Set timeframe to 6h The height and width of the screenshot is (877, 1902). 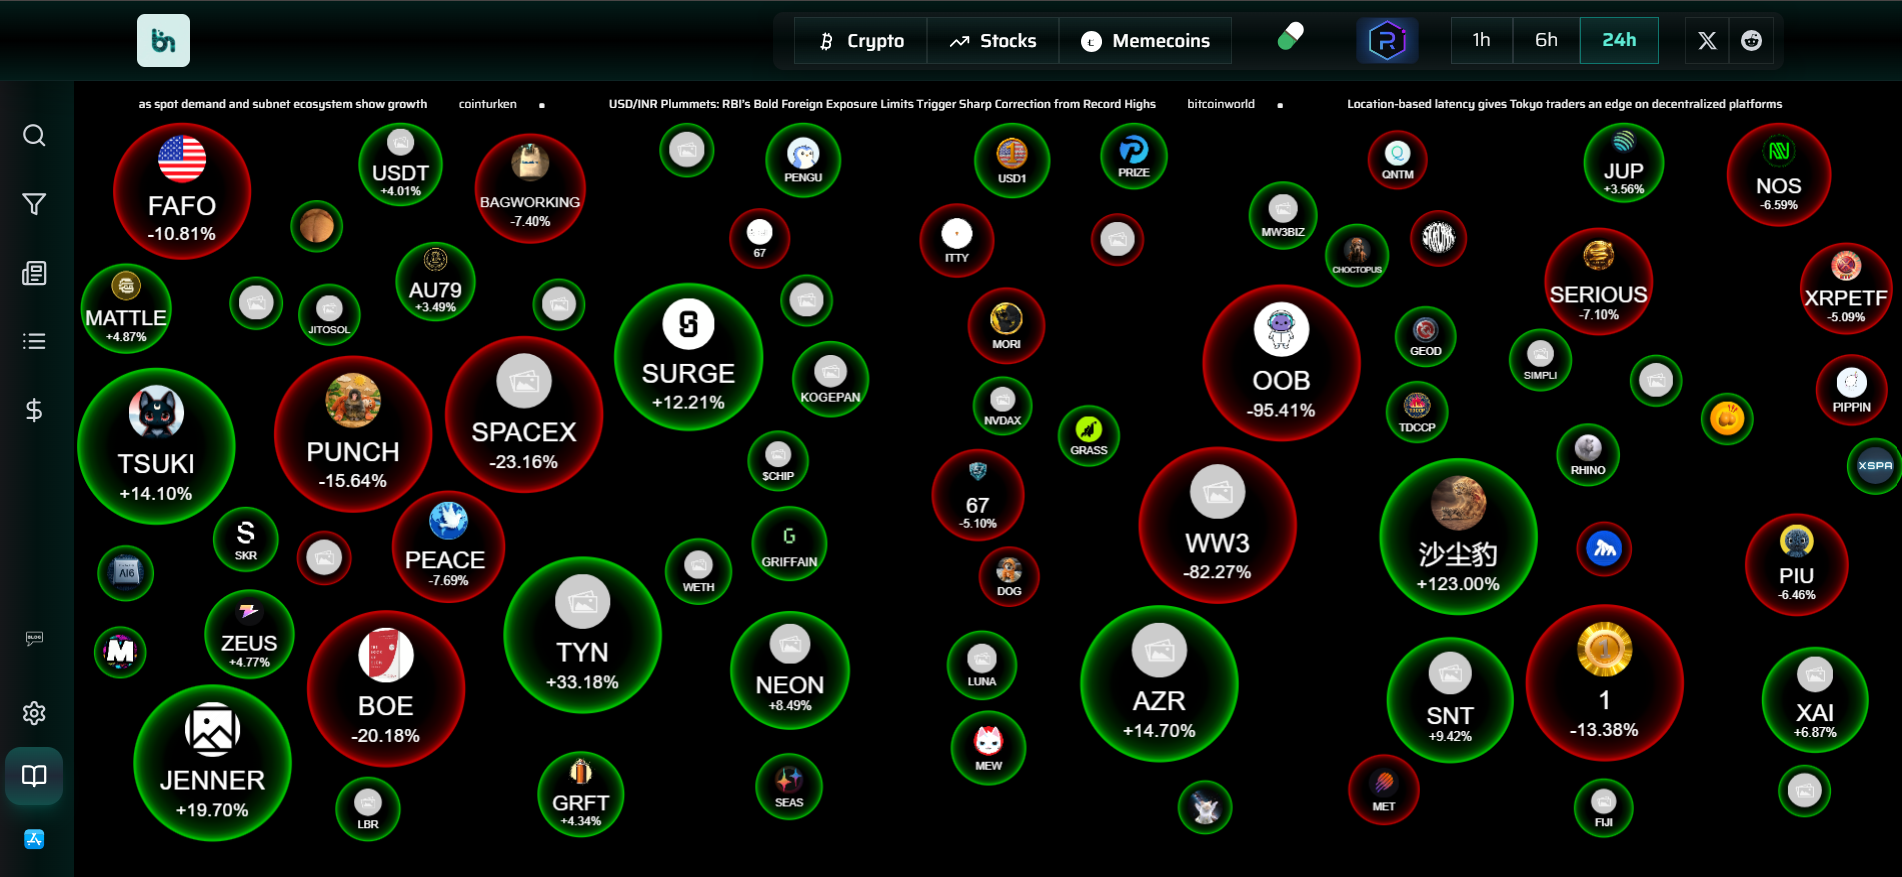1546,40
